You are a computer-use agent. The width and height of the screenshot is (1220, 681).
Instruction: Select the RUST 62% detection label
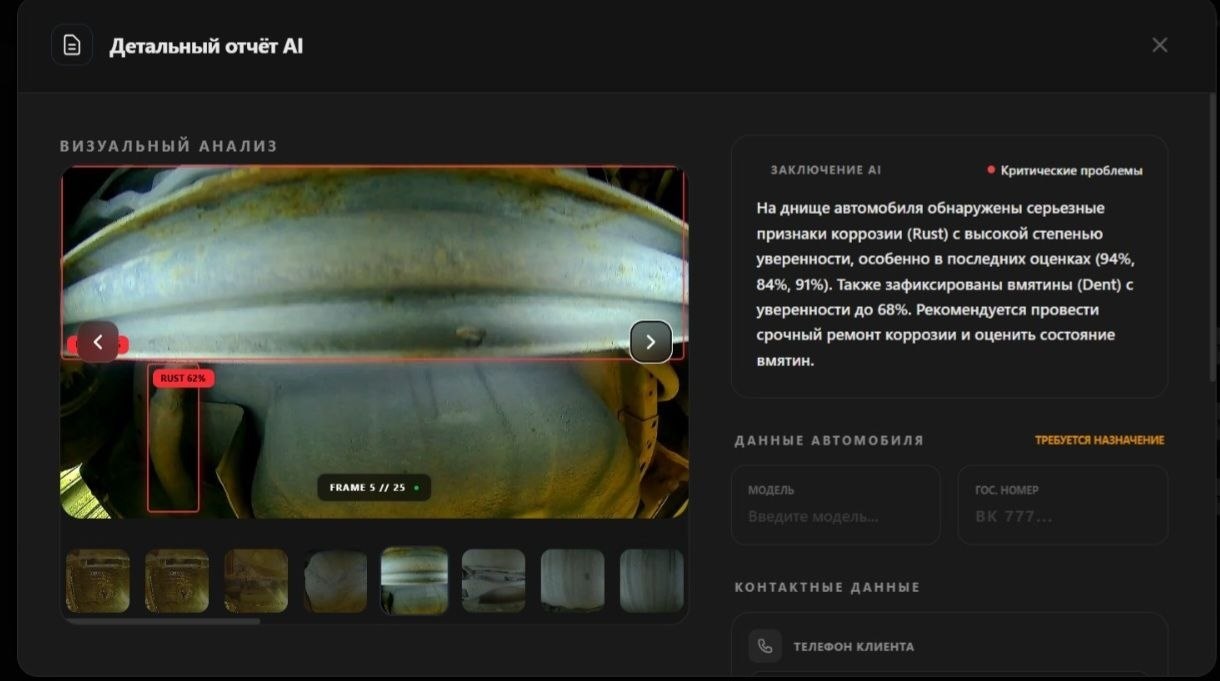(183, 378)
